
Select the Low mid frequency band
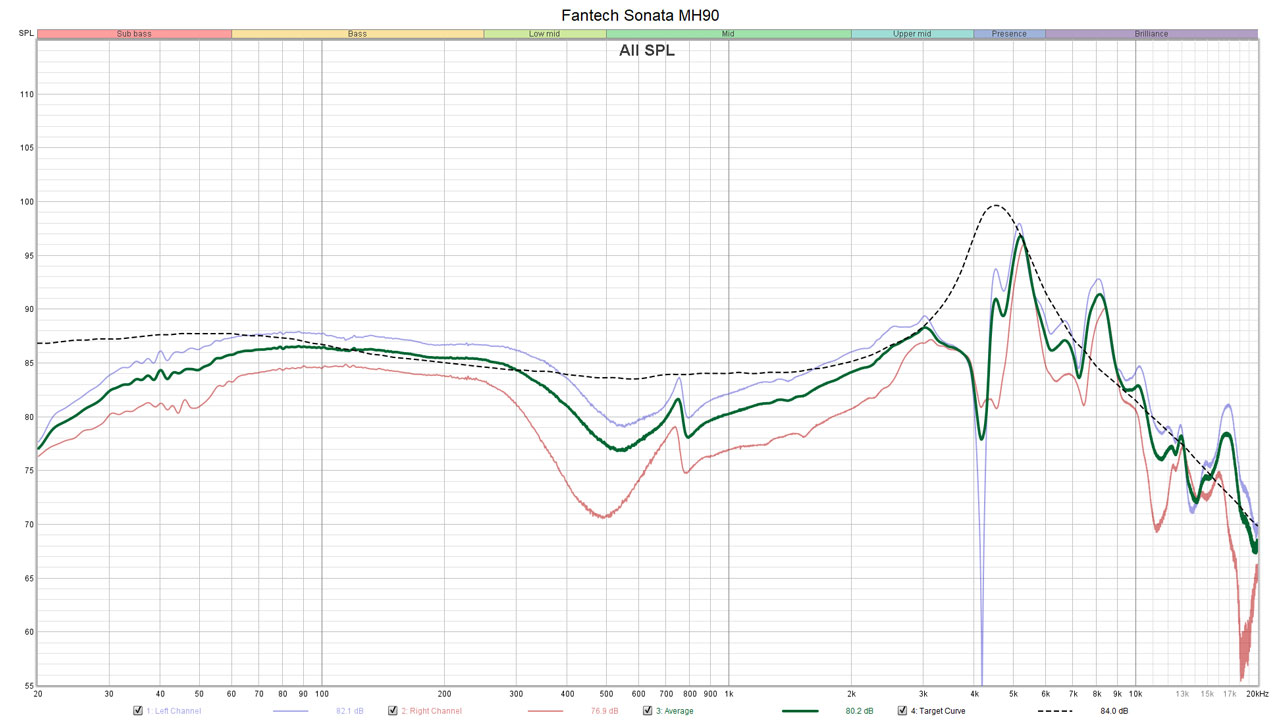point(545,34)
